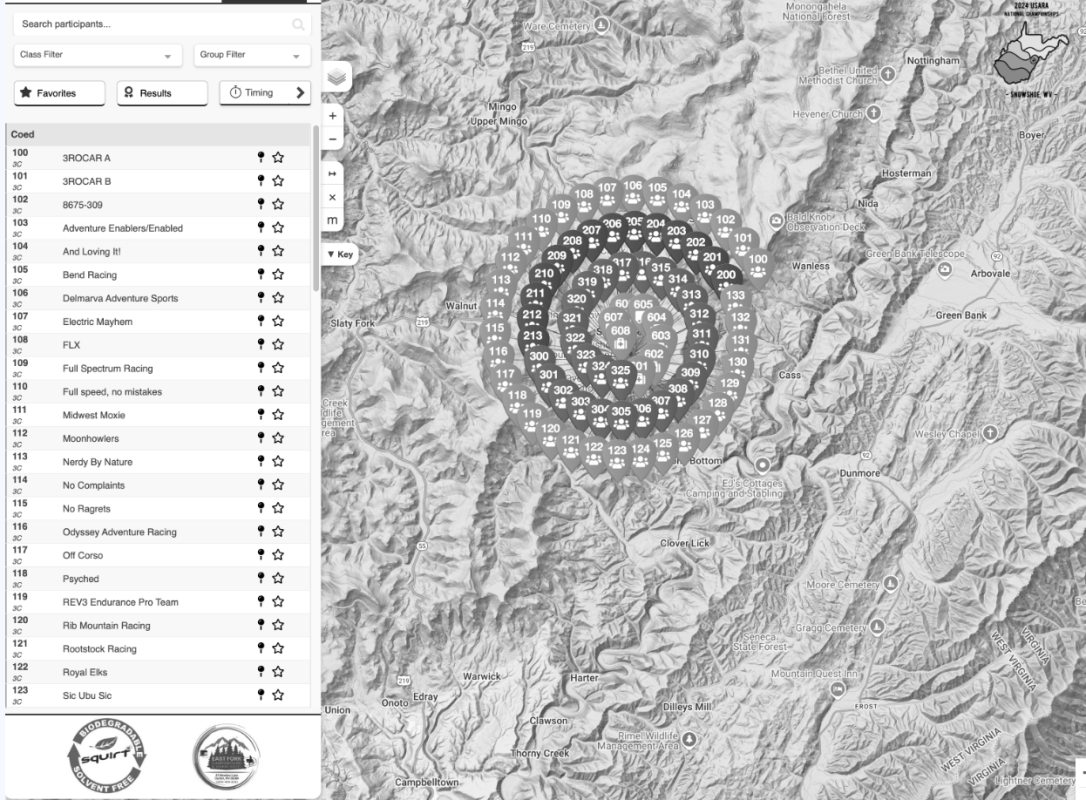Favorite the Electric Mayhem team star
This screenshot has height=800, width=1086.
pyautogui.click(x=278, y=321)
